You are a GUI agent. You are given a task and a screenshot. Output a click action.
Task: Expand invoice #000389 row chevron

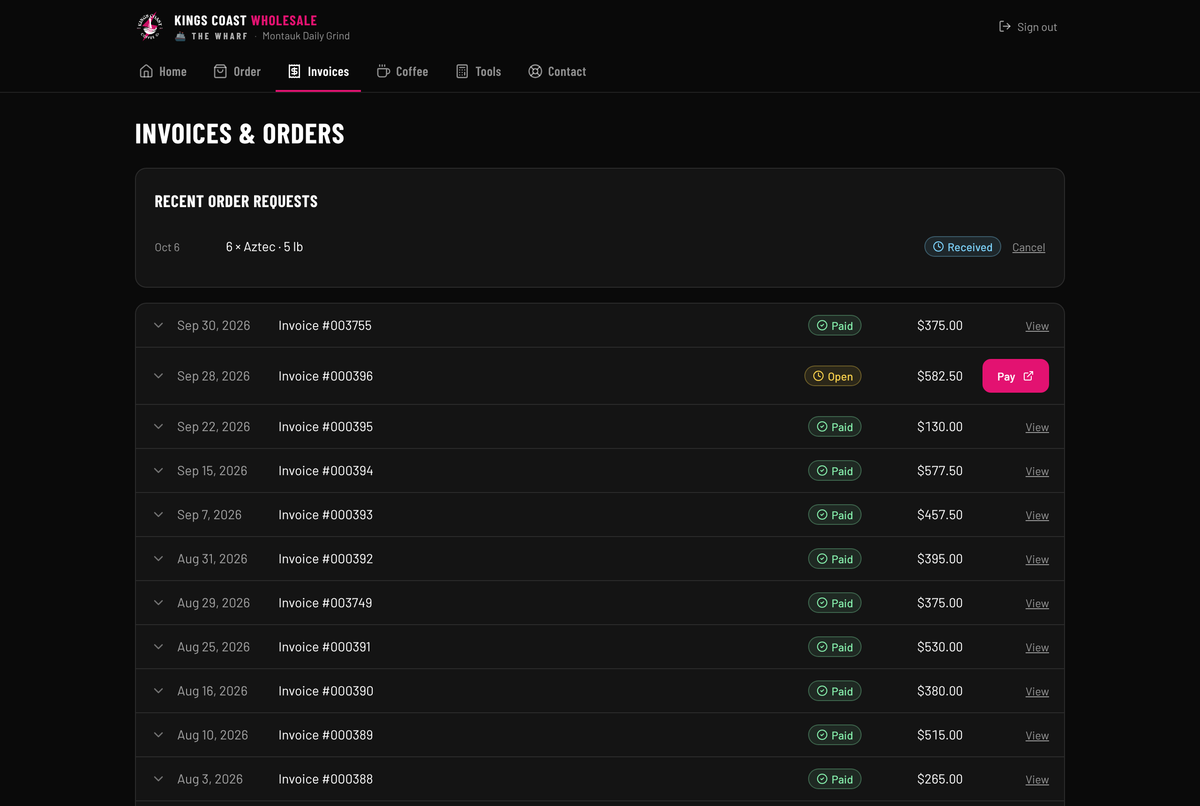coord(158,735)
